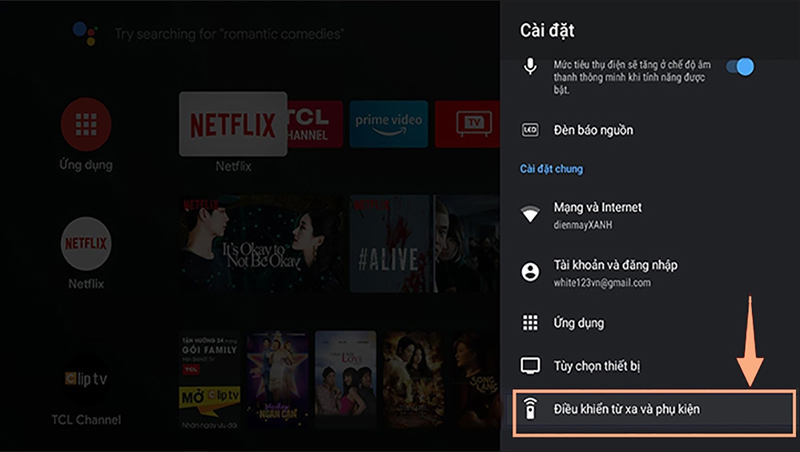Toggle the smart audio mode switch off
Screen dimensions: 800x452
click(x=739, y=67)
